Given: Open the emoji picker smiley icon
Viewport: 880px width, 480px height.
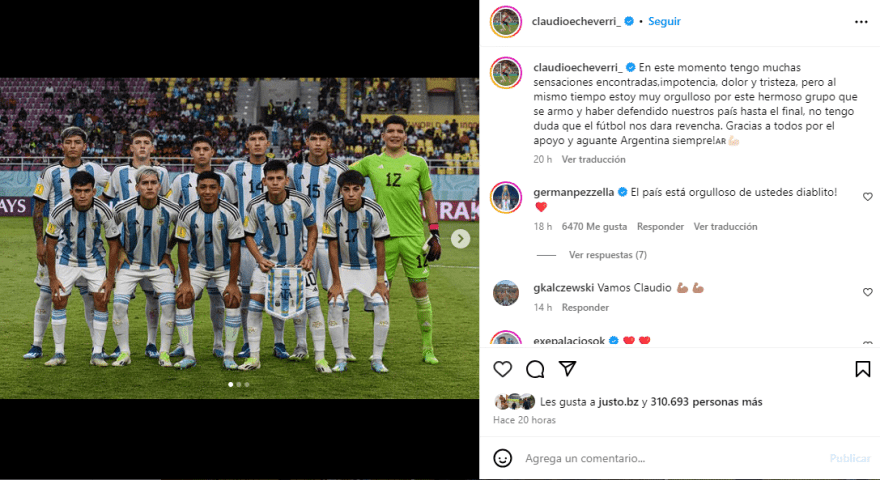Looking at the screenshot, I should (x=502, y=458).
